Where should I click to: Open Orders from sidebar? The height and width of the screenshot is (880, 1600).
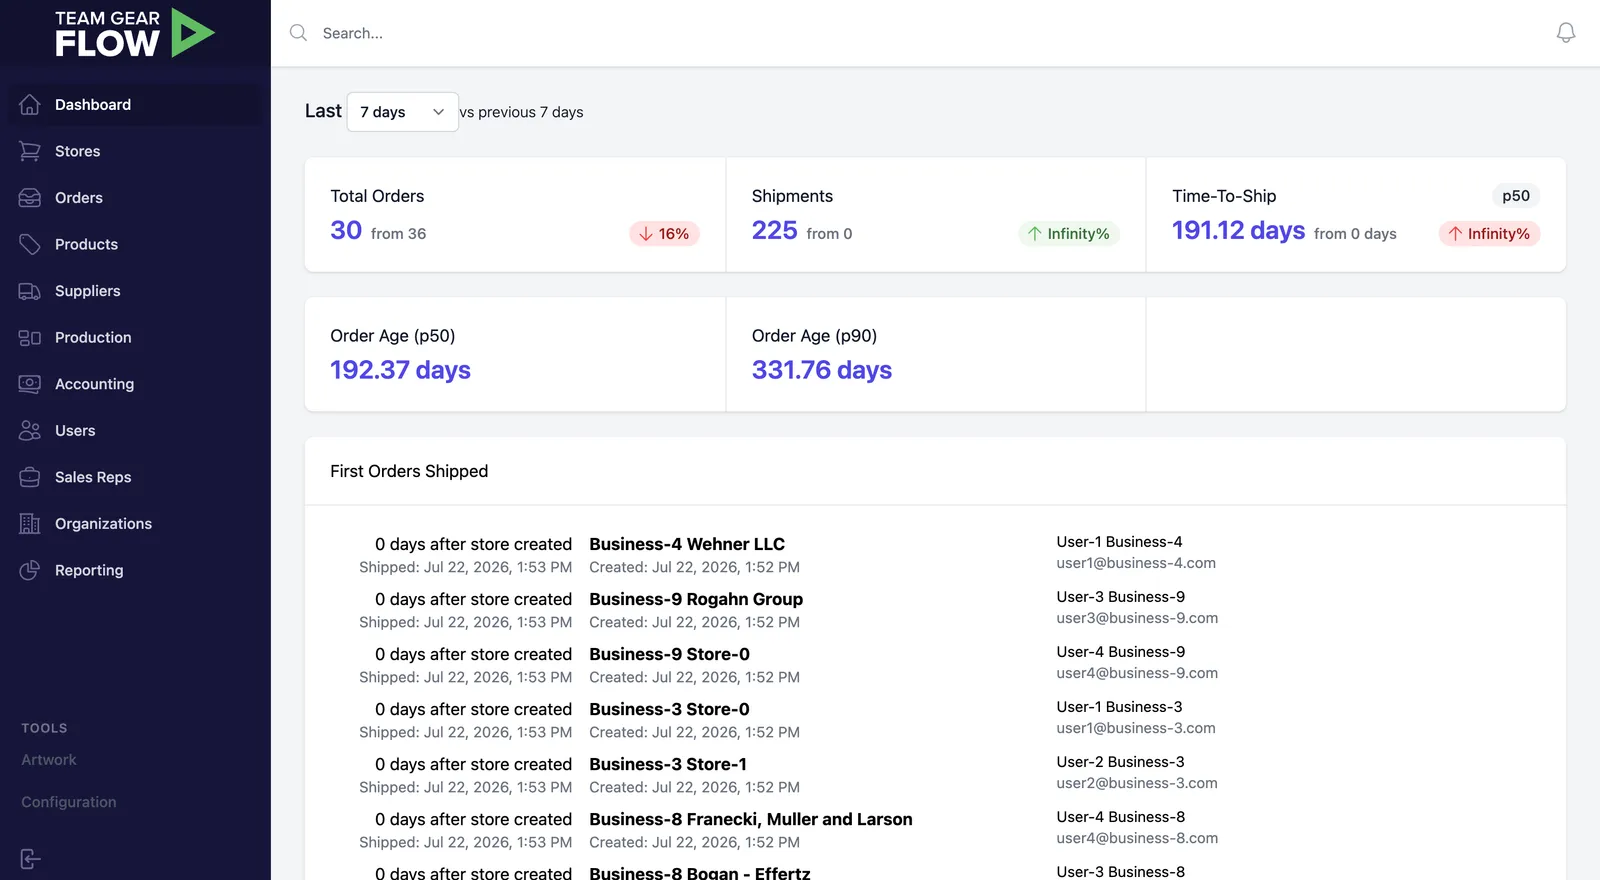pos(135,198)
